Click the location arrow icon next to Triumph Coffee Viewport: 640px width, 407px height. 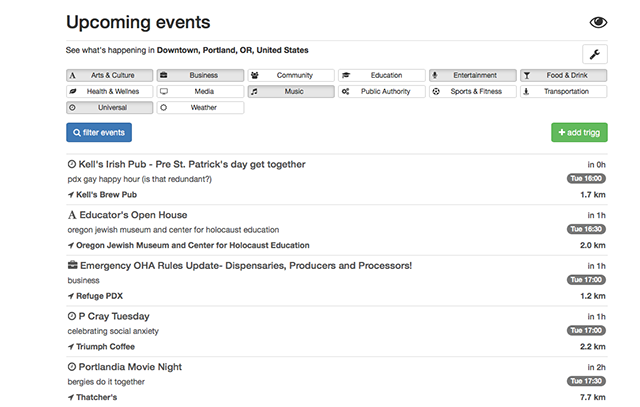71,347
